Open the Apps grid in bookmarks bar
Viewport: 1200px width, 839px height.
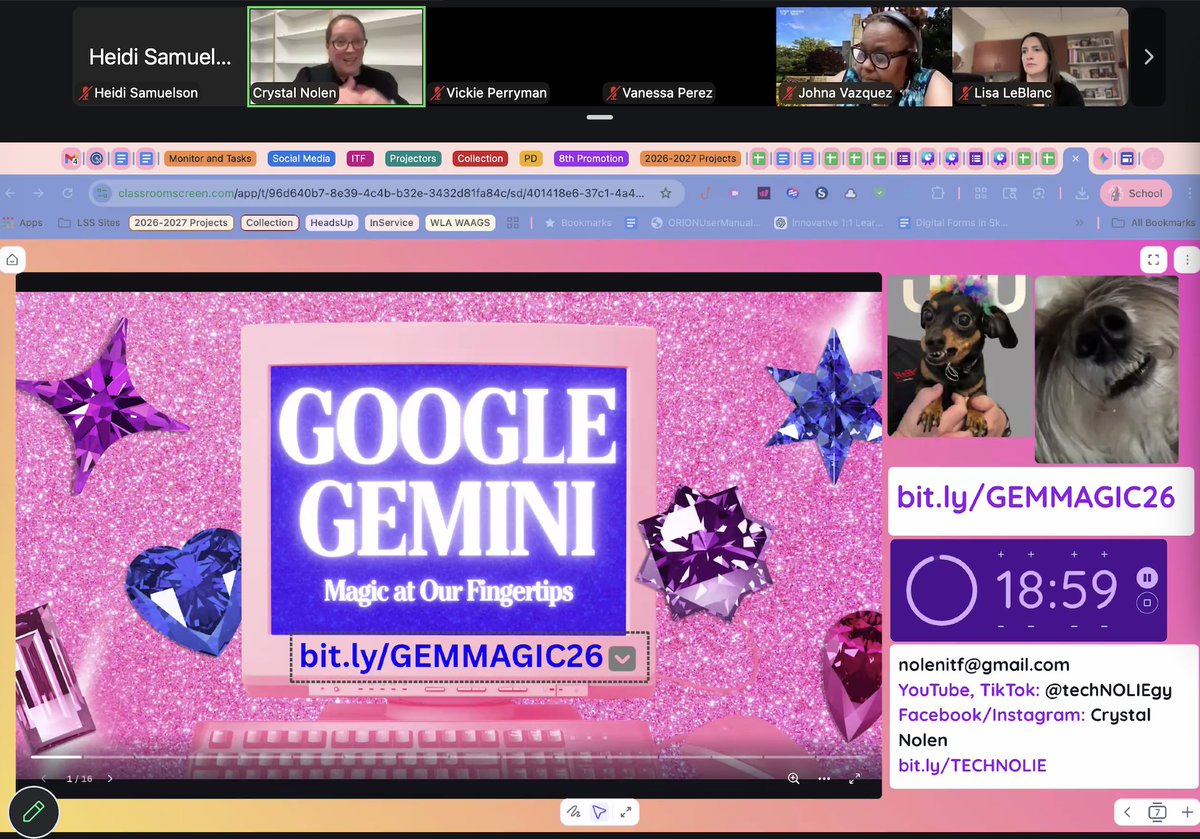(x=24, y=223)
